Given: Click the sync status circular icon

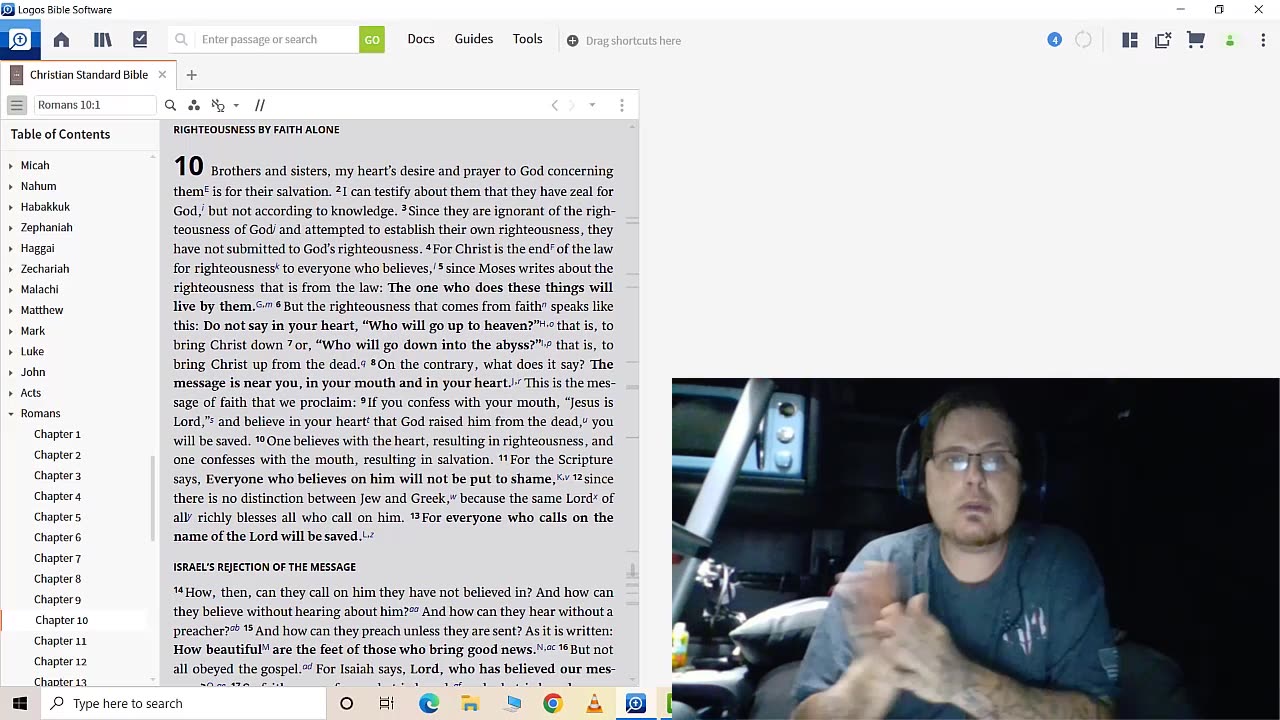Looking at the screenshot, I should 1084,40.
